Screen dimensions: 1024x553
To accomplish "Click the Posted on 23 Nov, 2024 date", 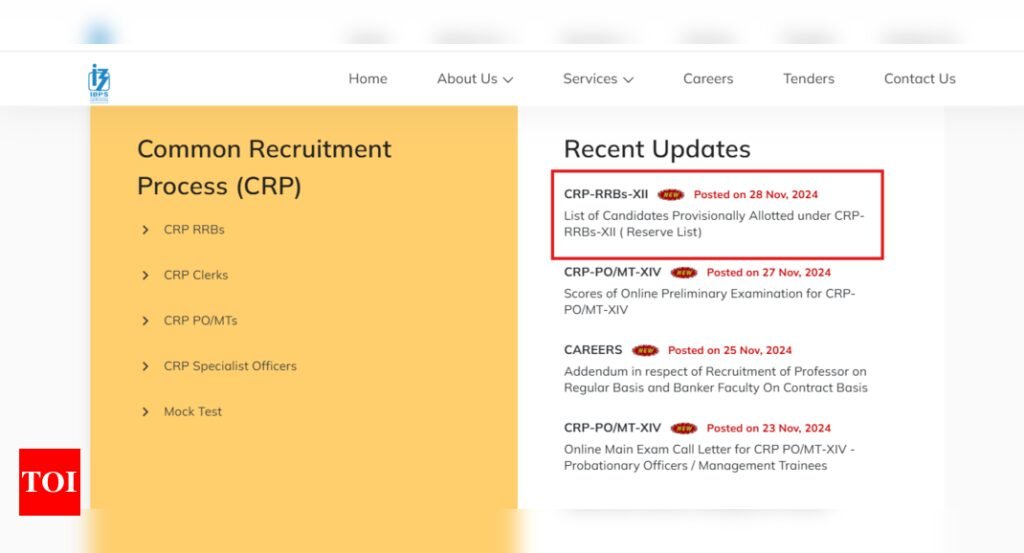I will pyautogui.click(x=769, y=428).
